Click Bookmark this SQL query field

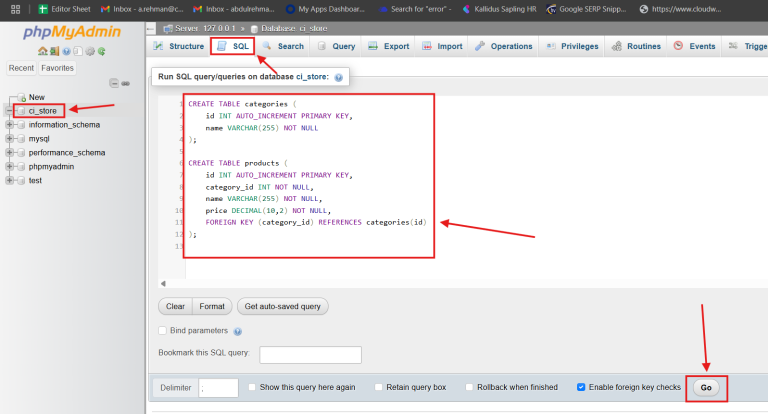click(311, 355)
